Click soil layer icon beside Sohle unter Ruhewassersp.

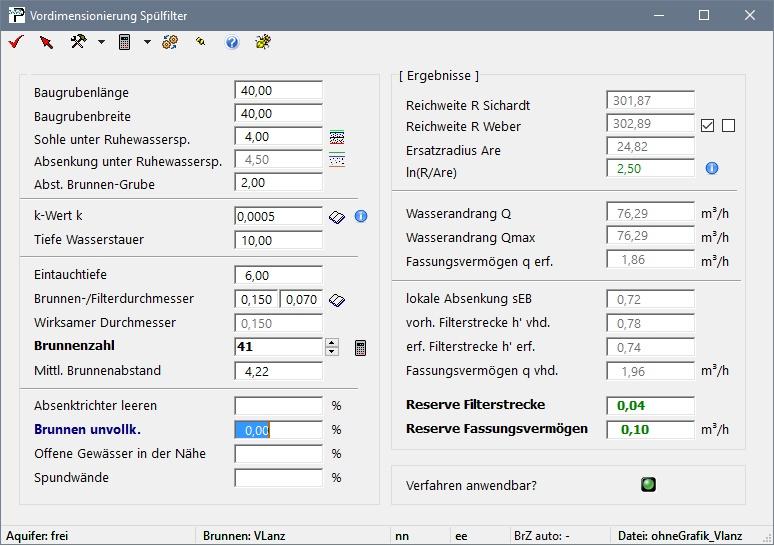click(337, 137)
